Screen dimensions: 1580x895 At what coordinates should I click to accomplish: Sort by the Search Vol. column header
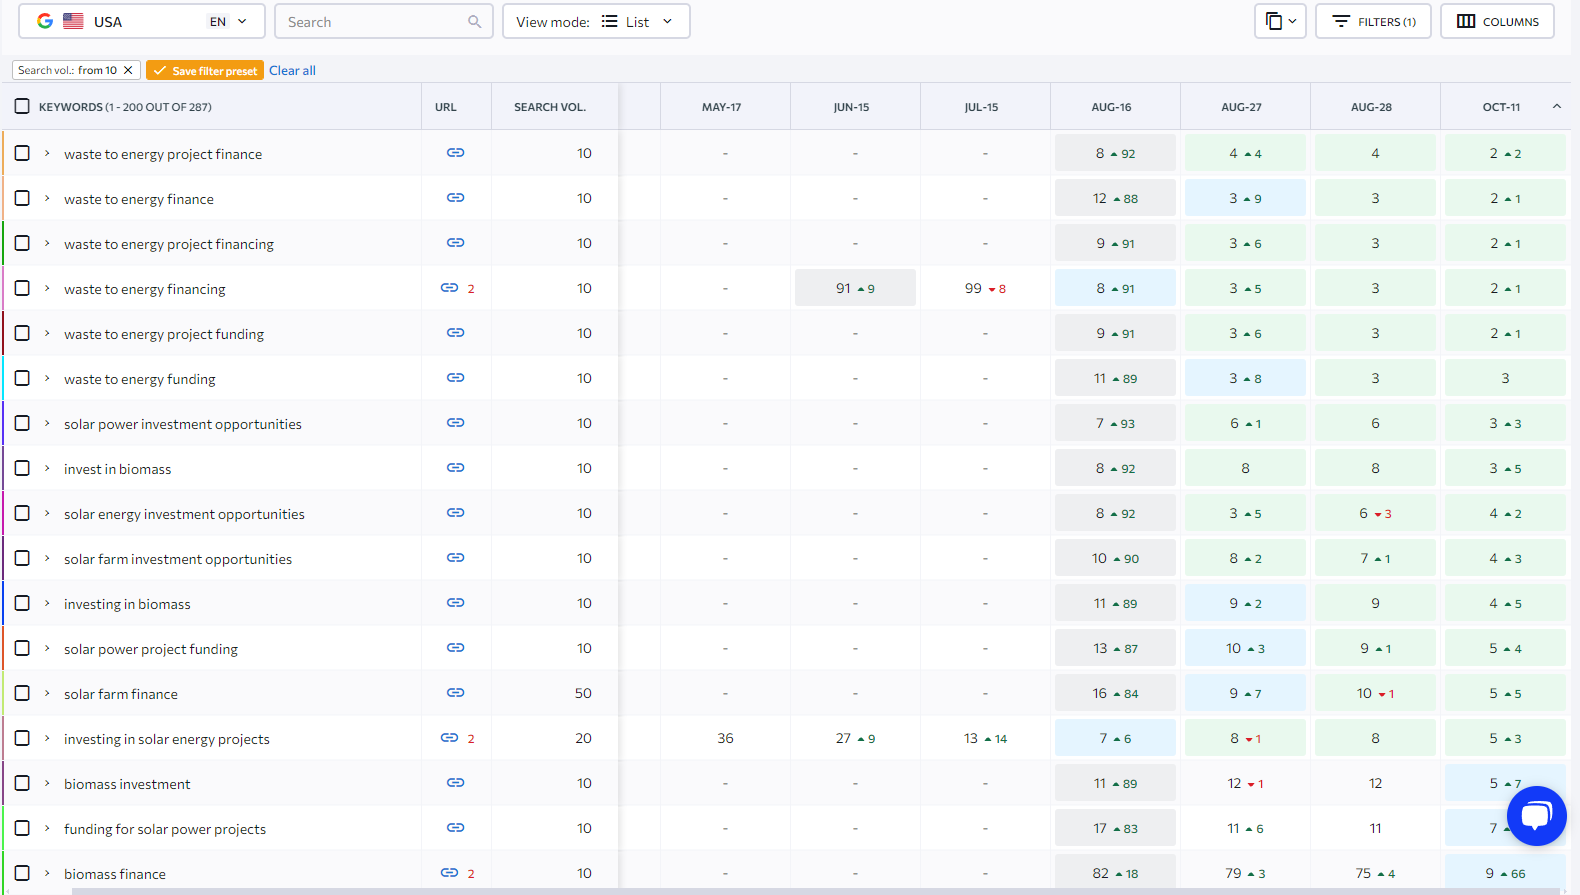549,107
